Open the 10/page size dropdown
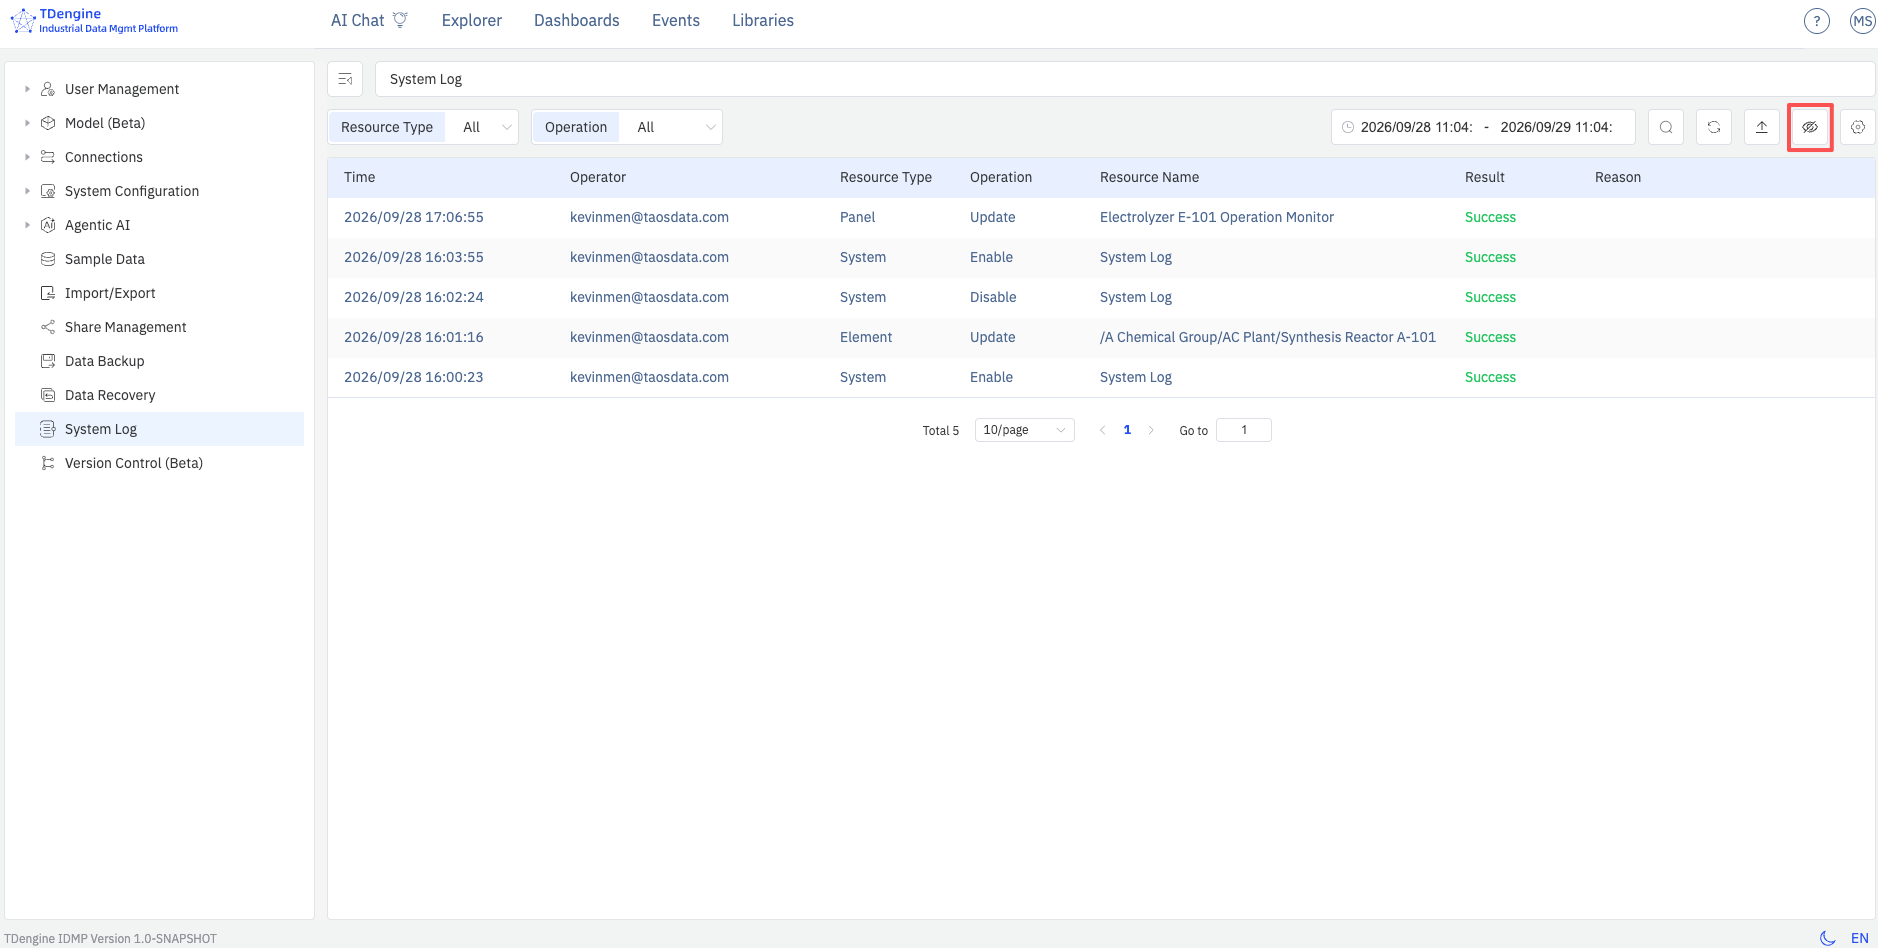Screen dimensions: 1878x948 click(x=1025, y=430)
